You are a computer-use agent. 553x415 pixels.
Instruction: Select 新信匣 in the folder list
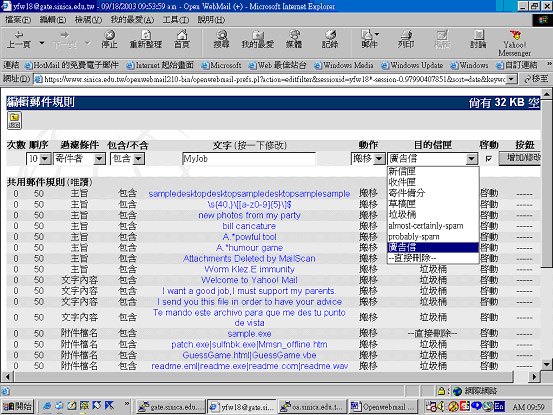tap(433, 171)
